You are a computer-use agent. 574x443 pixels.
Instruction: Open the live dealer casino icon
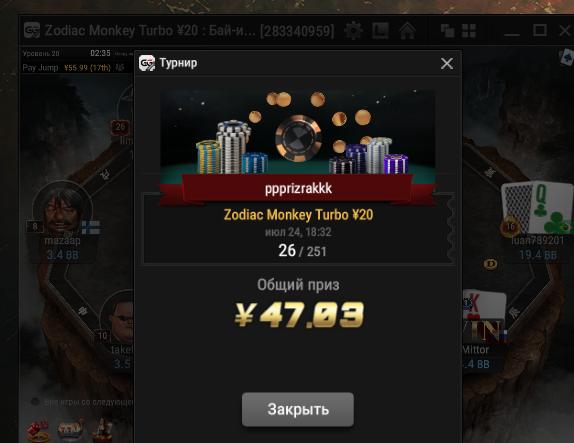[x=103, y=430]
